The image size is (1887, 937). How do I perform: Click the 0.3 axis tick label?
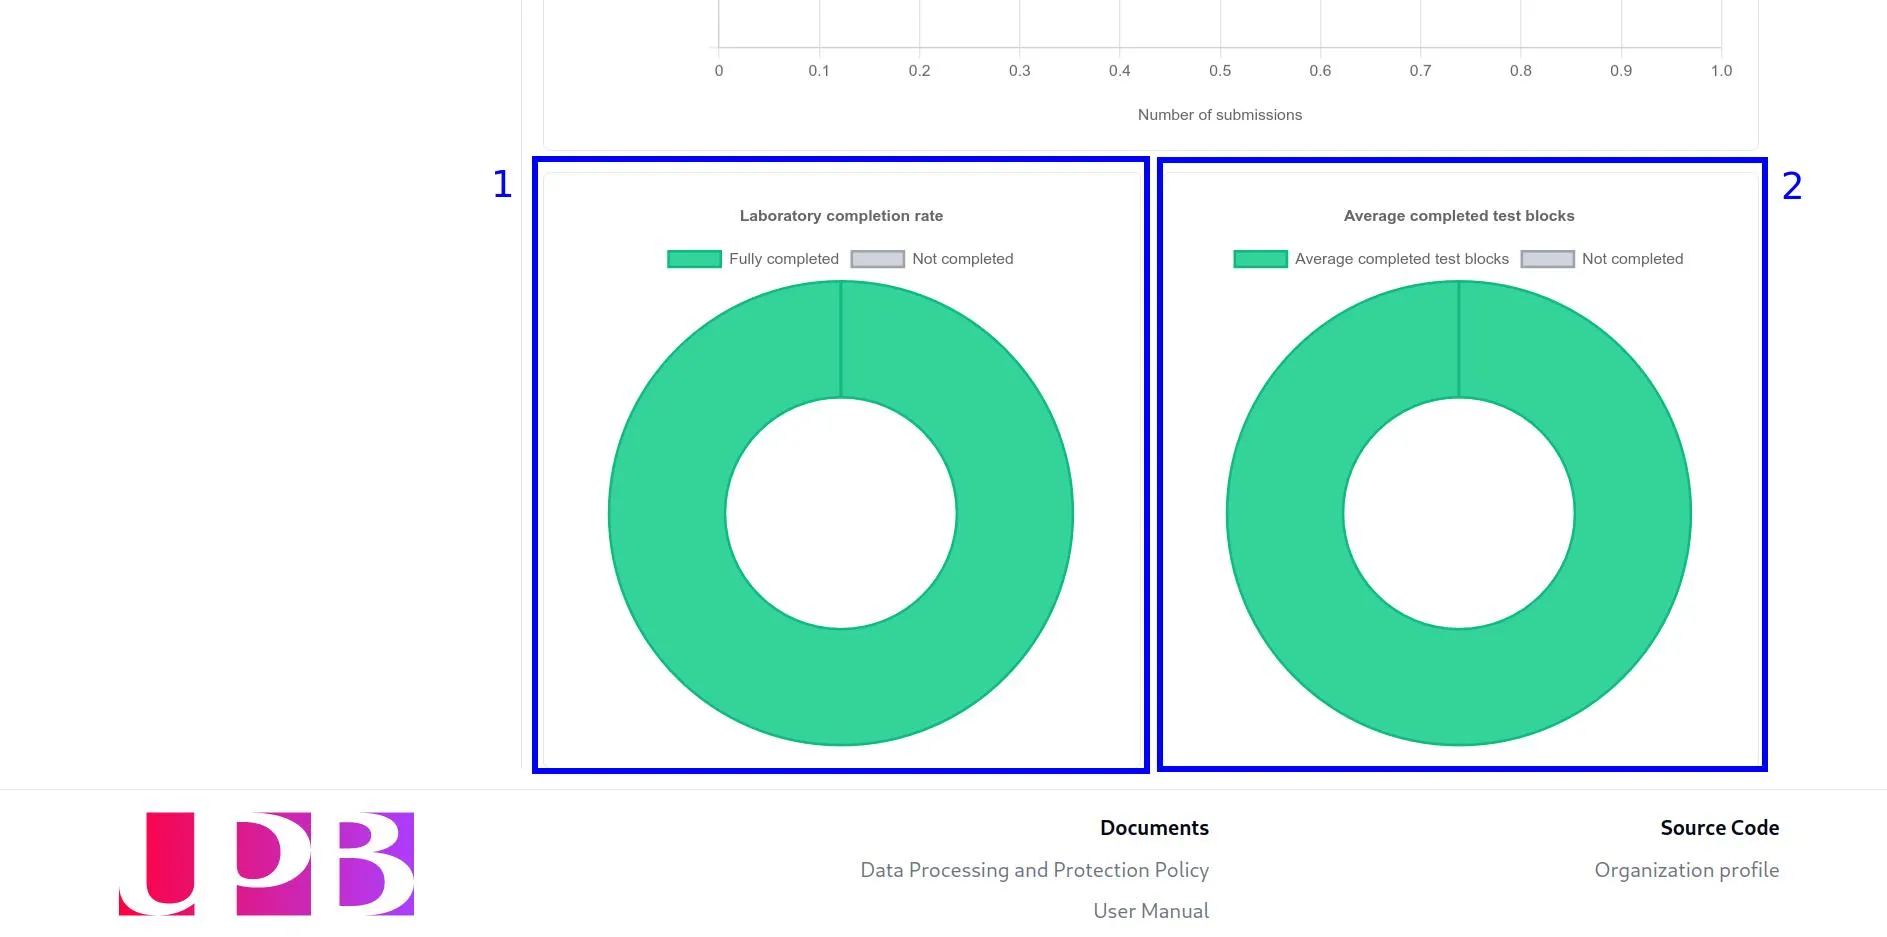click(x=1019, y=71)
